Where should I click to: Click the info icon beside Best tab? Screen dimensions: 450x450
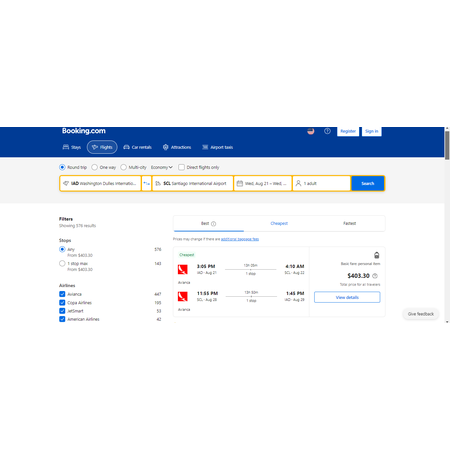pyautogui.click(x=214, y=224)
